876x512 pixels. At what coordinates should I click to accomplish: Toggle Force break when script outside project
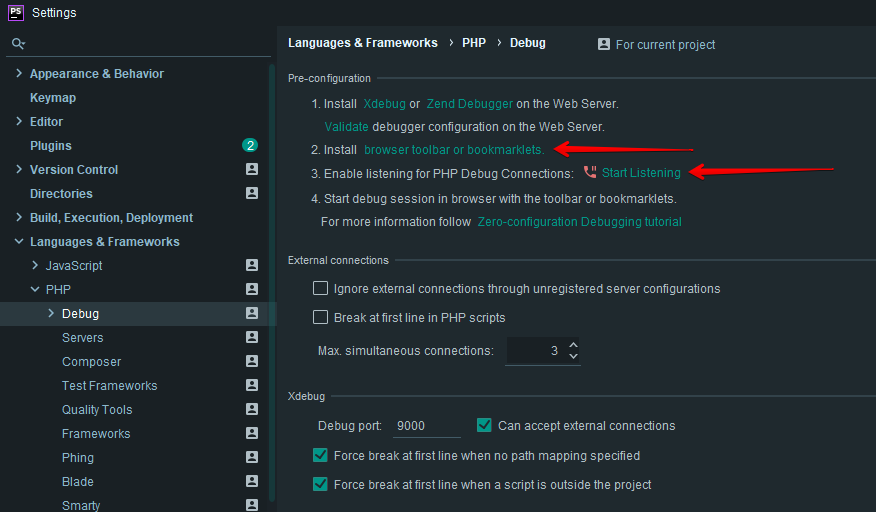coord(320,484)
